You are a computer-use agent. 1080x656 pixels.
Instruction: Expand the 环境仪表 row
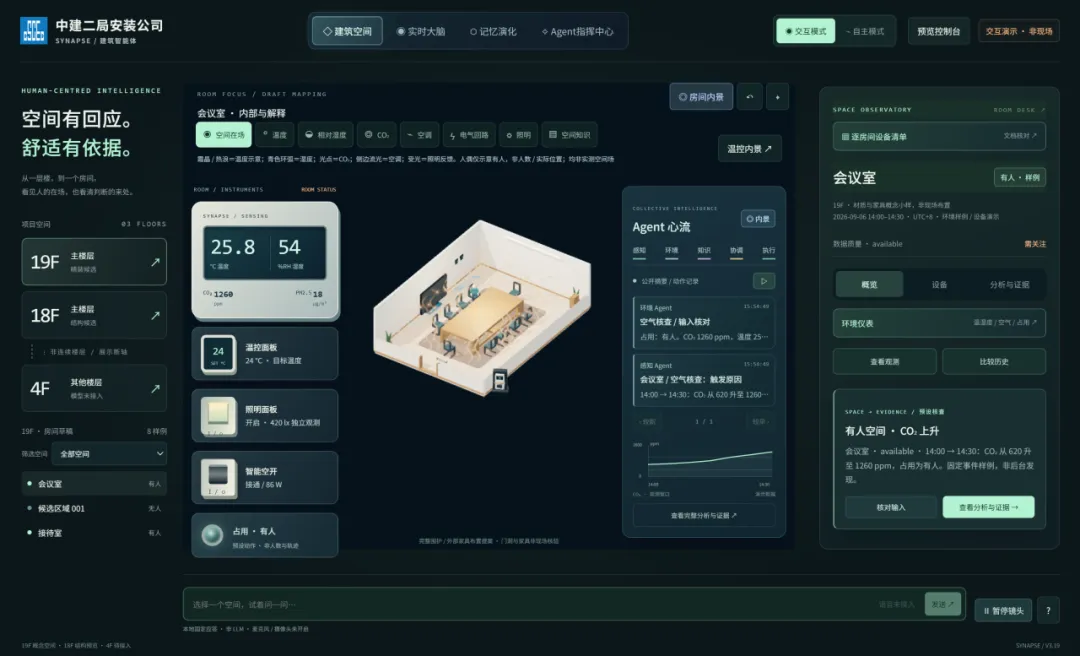[939, 323]
